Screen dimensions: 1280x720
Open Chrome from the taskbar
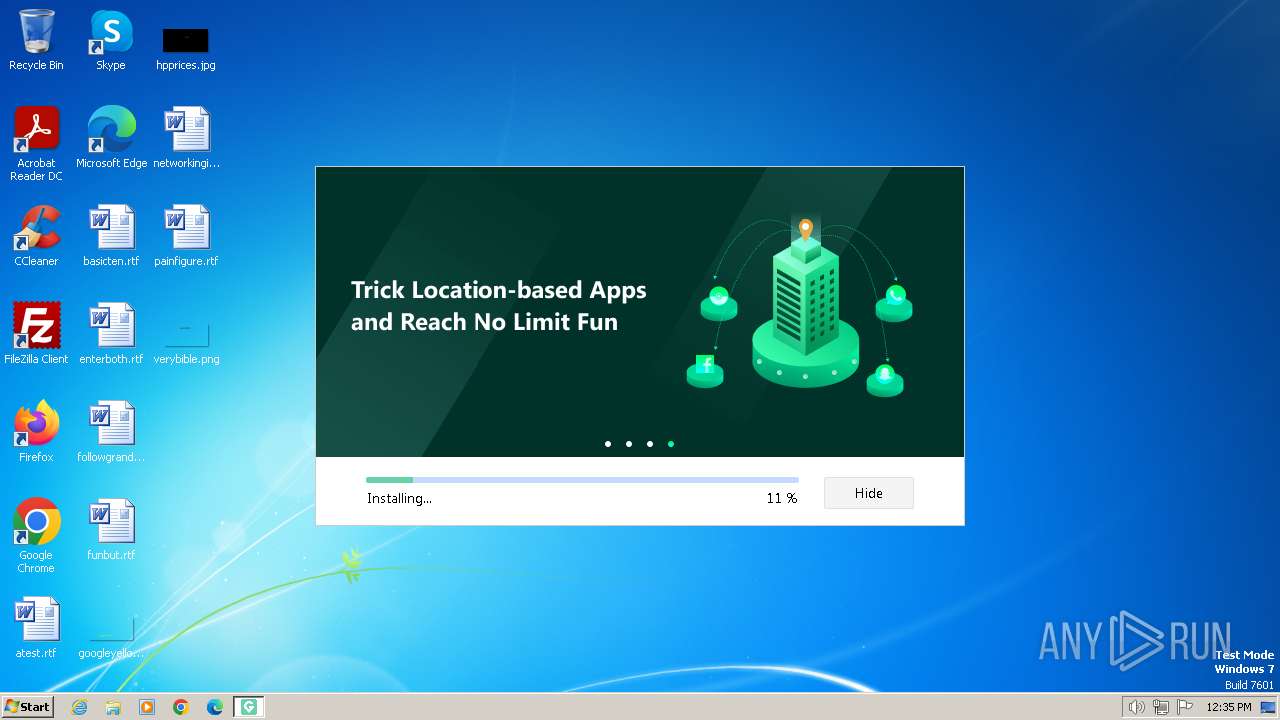point(181,707)
